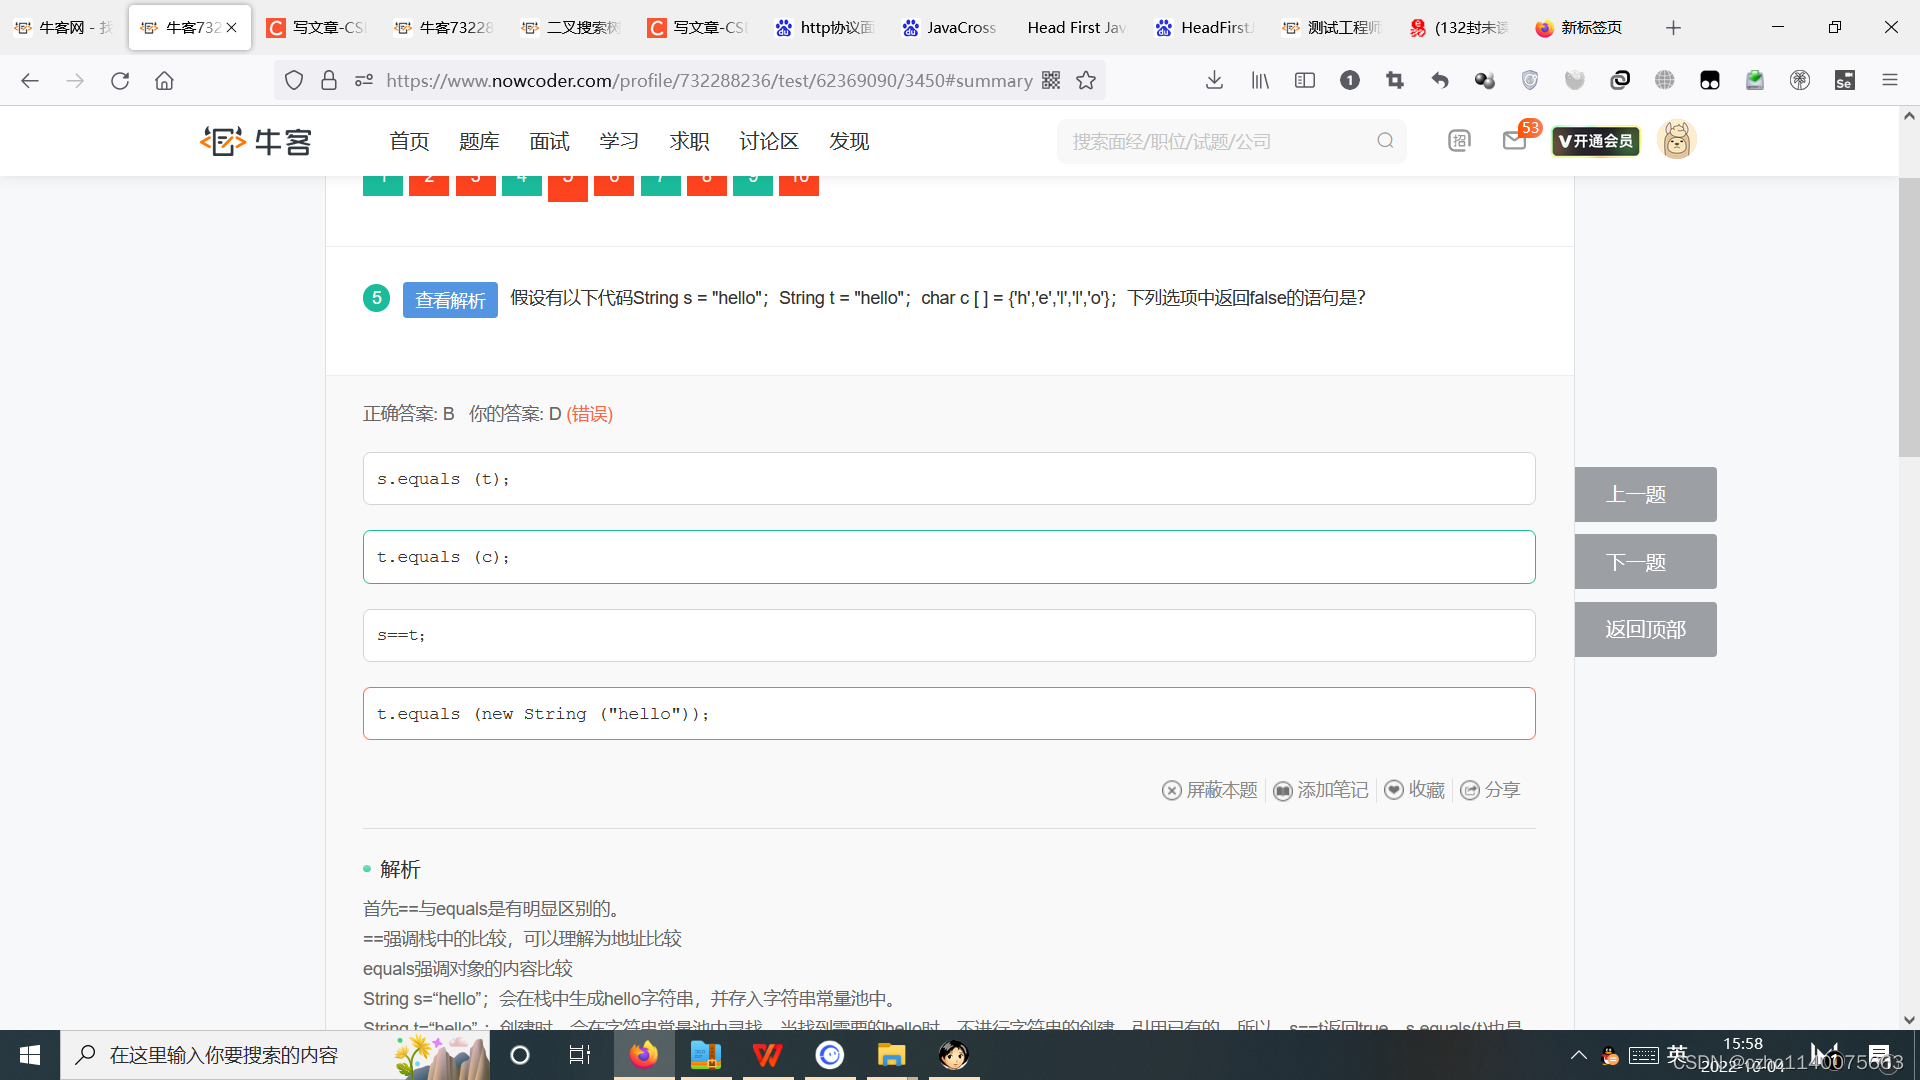
Task: Click the undo arrow extension icon
Action: [1440, 80]
